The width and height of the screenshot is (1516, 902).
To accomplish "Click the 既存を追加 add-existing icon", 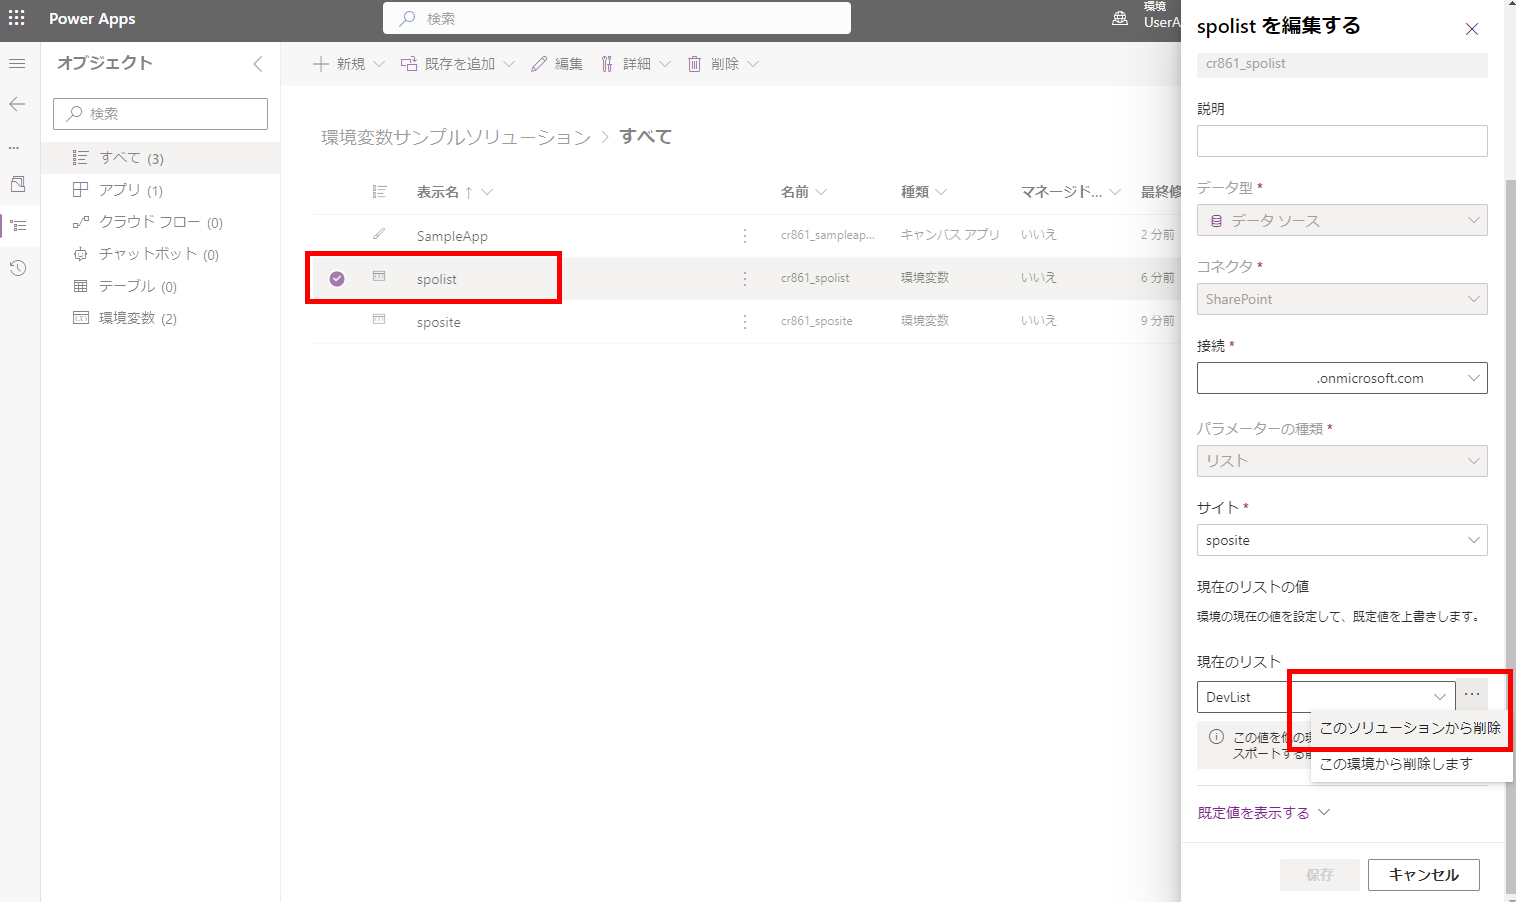I will (408, 63).
